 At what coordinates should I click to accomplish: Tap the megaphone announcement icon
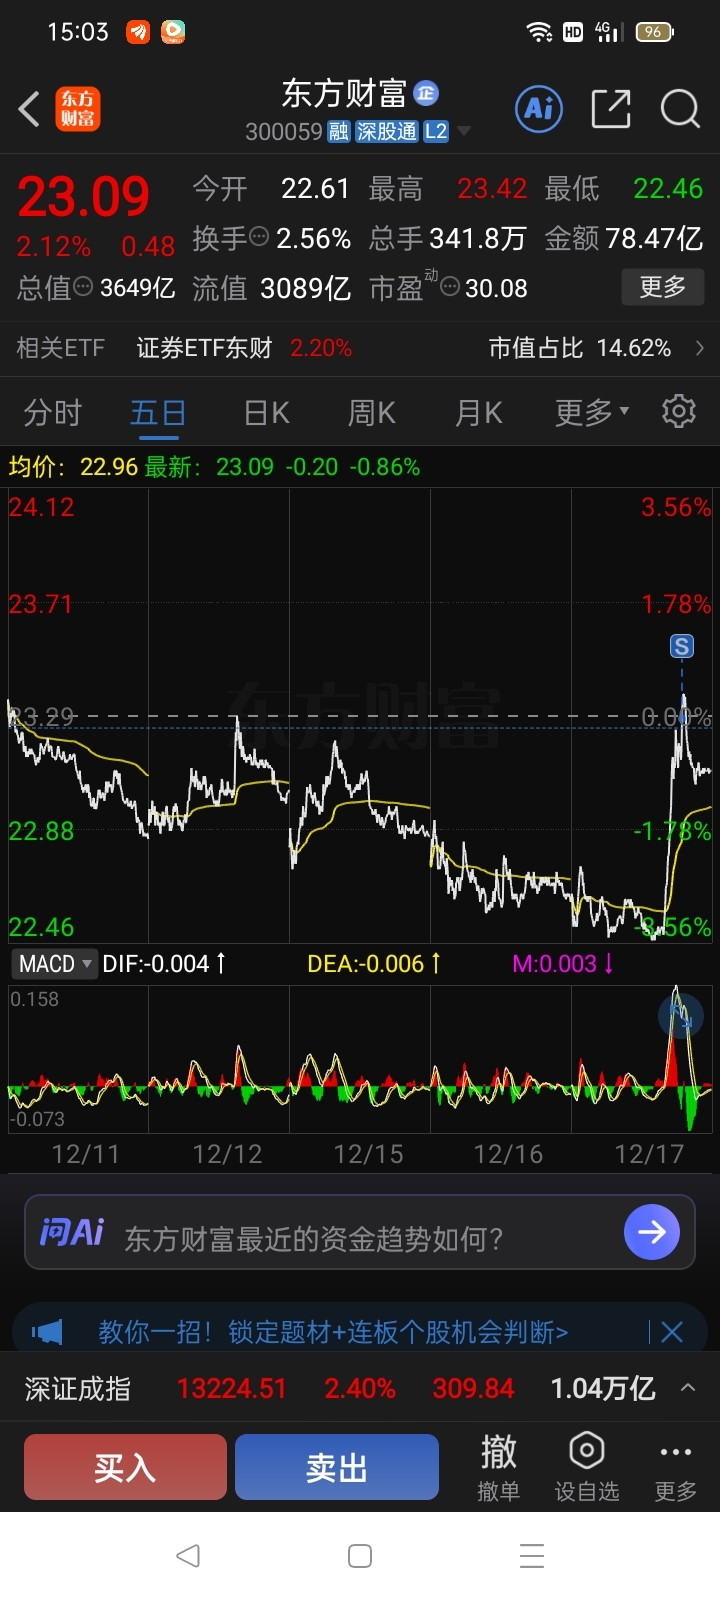pos(47,1332)
